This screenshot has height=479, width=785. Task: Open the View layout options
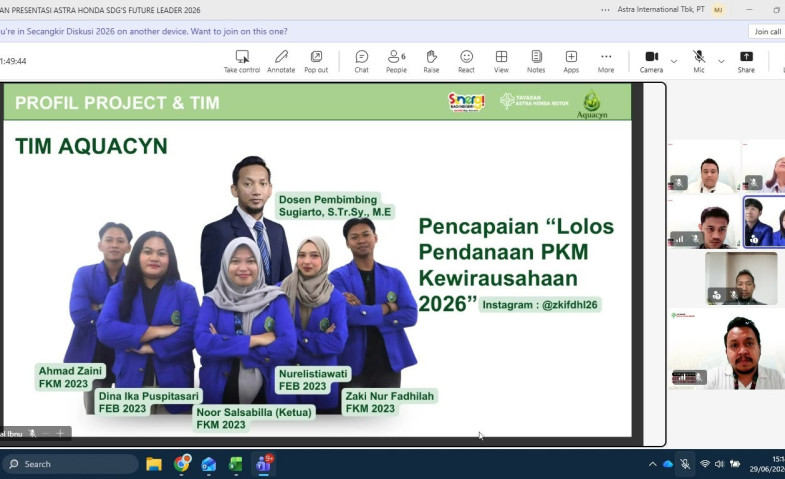pos(501,62)
